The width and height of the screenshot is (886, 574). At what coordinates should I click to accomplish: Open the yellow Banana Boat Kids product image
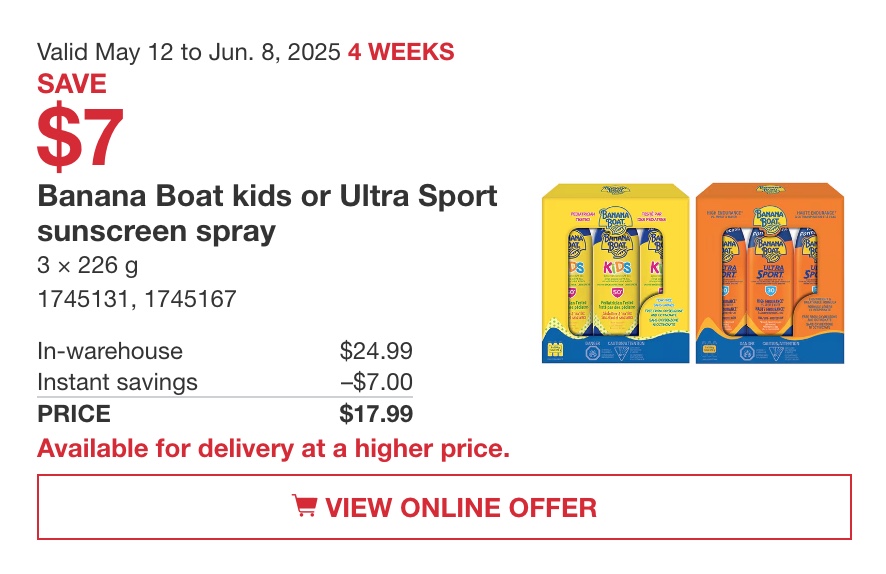point(615,273)
